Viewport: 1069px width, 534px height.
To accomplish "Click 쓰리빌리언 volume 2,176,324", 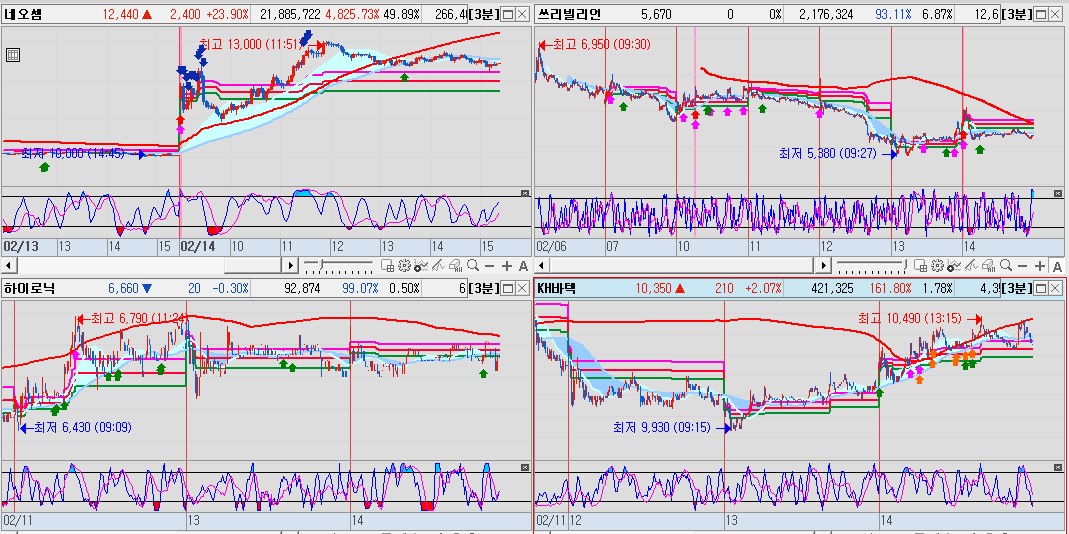I will click(826, 14).
